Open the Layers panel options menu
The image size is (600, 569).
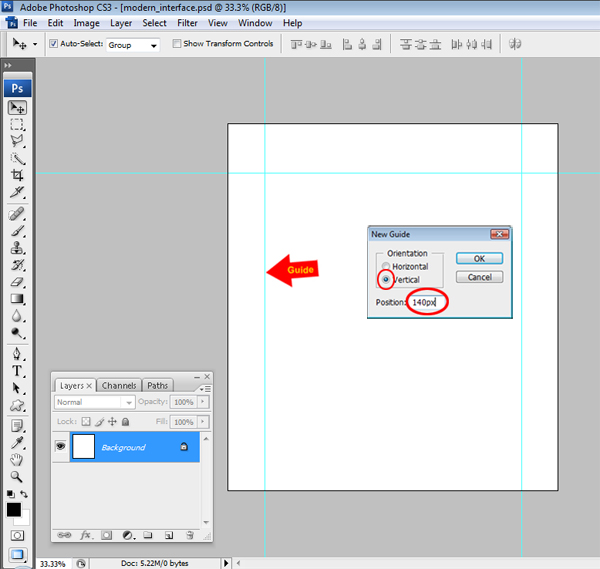206,389
